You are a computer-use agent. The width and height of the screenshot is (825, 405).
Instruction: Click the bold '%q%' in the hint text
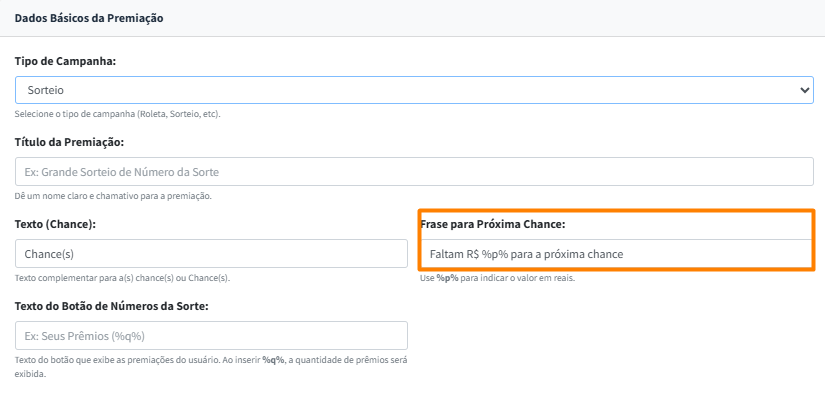point(273,359)
